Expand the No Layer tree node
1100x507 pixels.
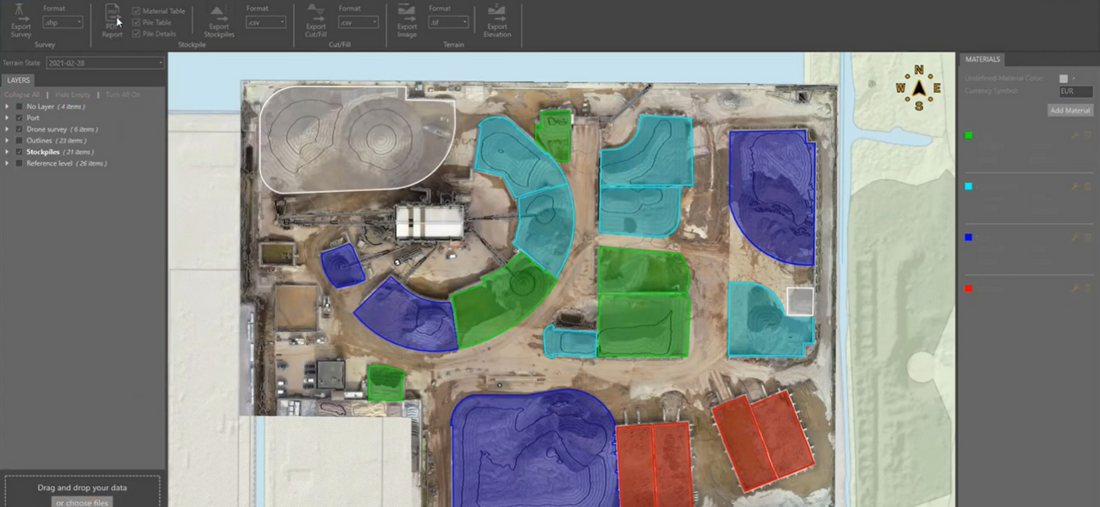pos(7,107)
